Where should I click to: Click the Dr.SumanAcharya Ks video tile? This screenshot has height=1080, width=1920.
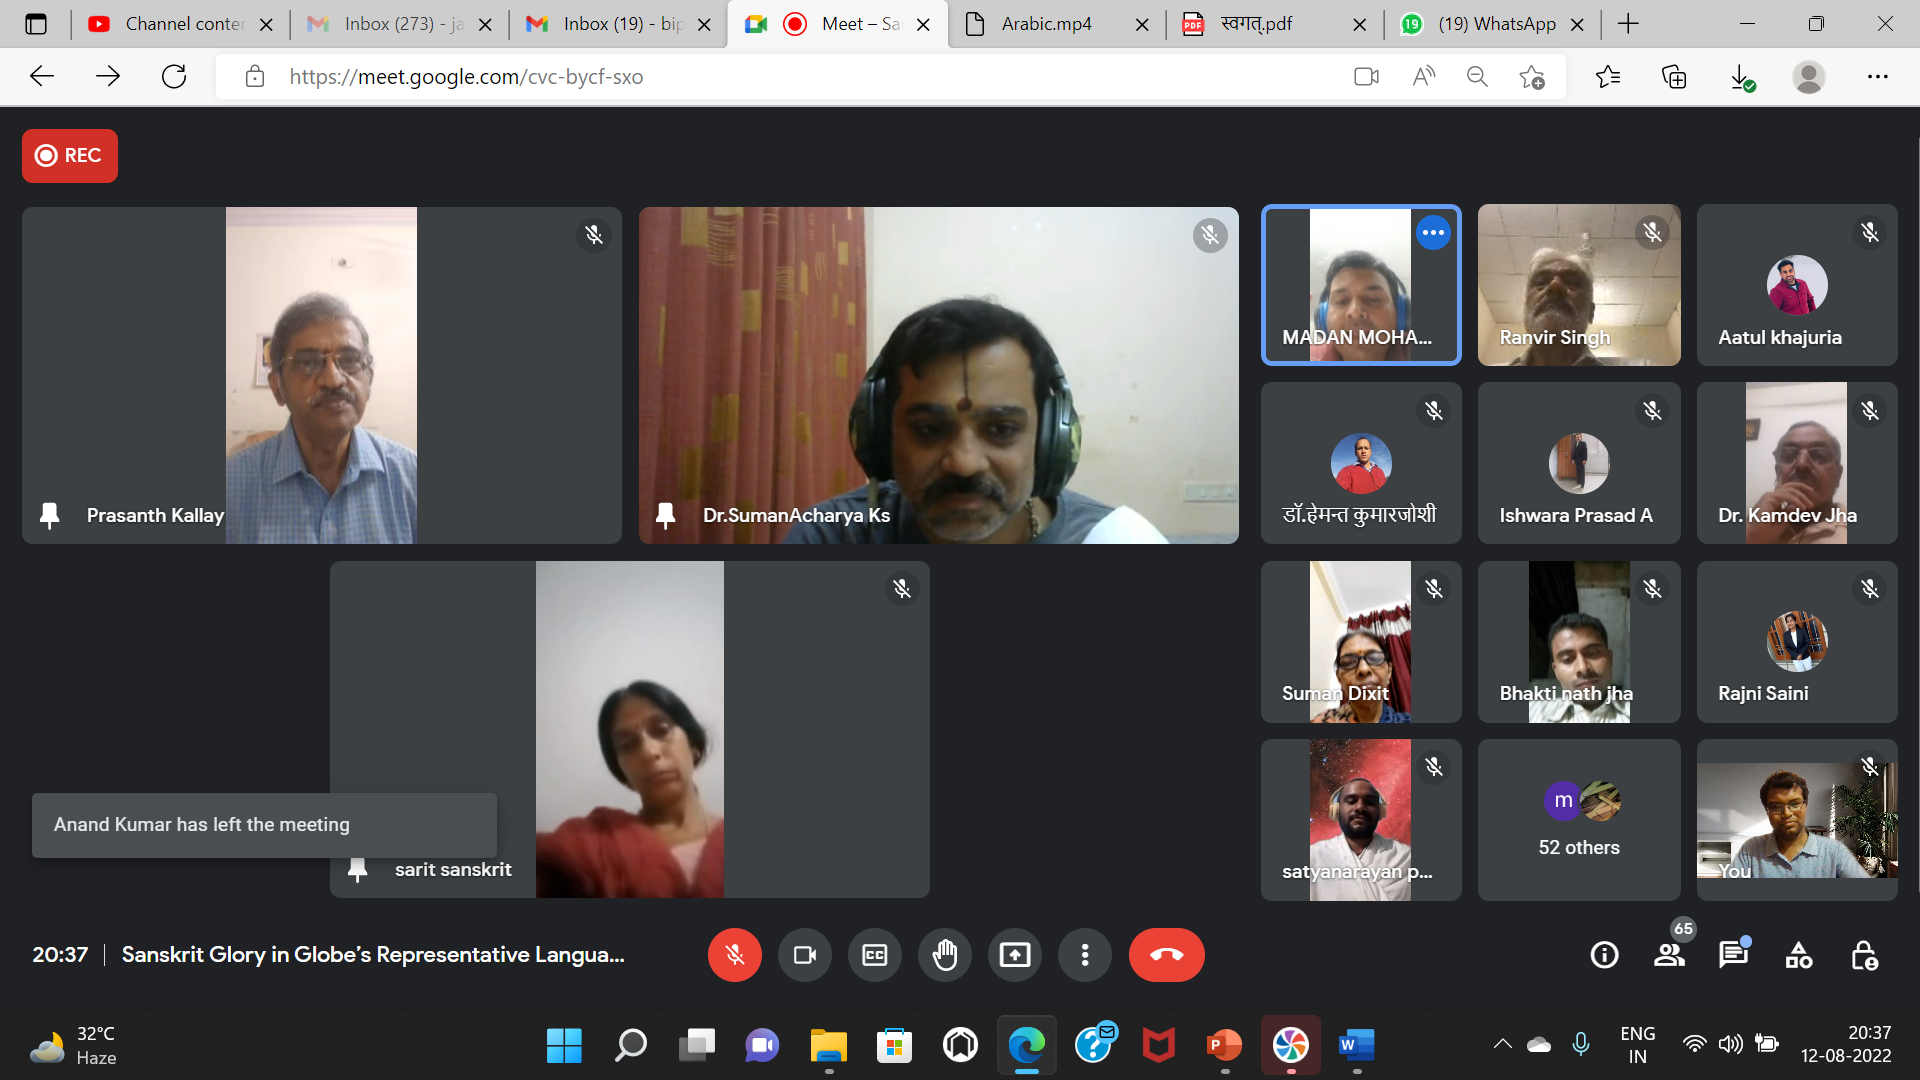[938, 375]
